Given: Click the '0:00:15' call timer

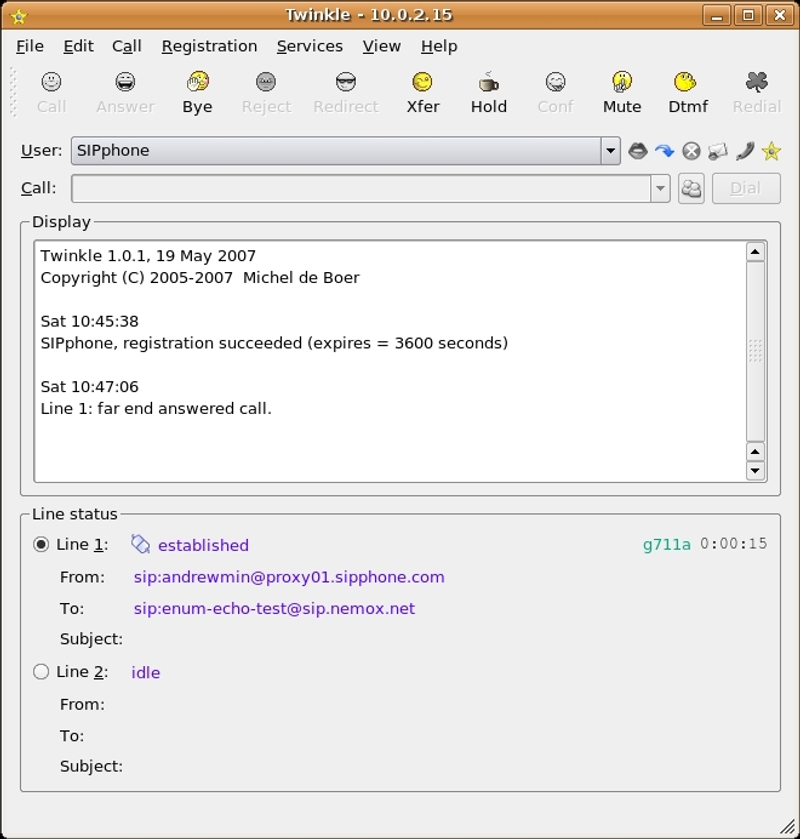Looking at the screenshot, I should pyautogui.click(x=734, y=544).
